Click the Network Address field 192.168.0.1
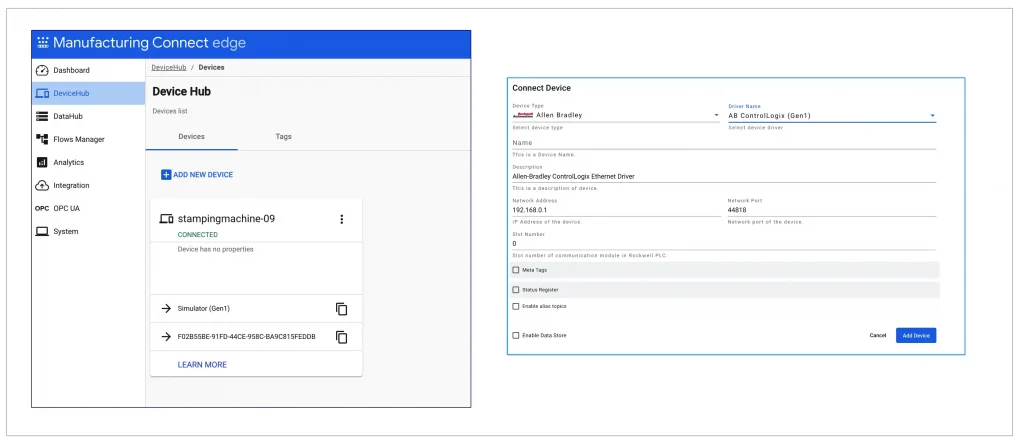Viewport: 1024px width, 445px height. pyautogui.click(x=616, y=210)
